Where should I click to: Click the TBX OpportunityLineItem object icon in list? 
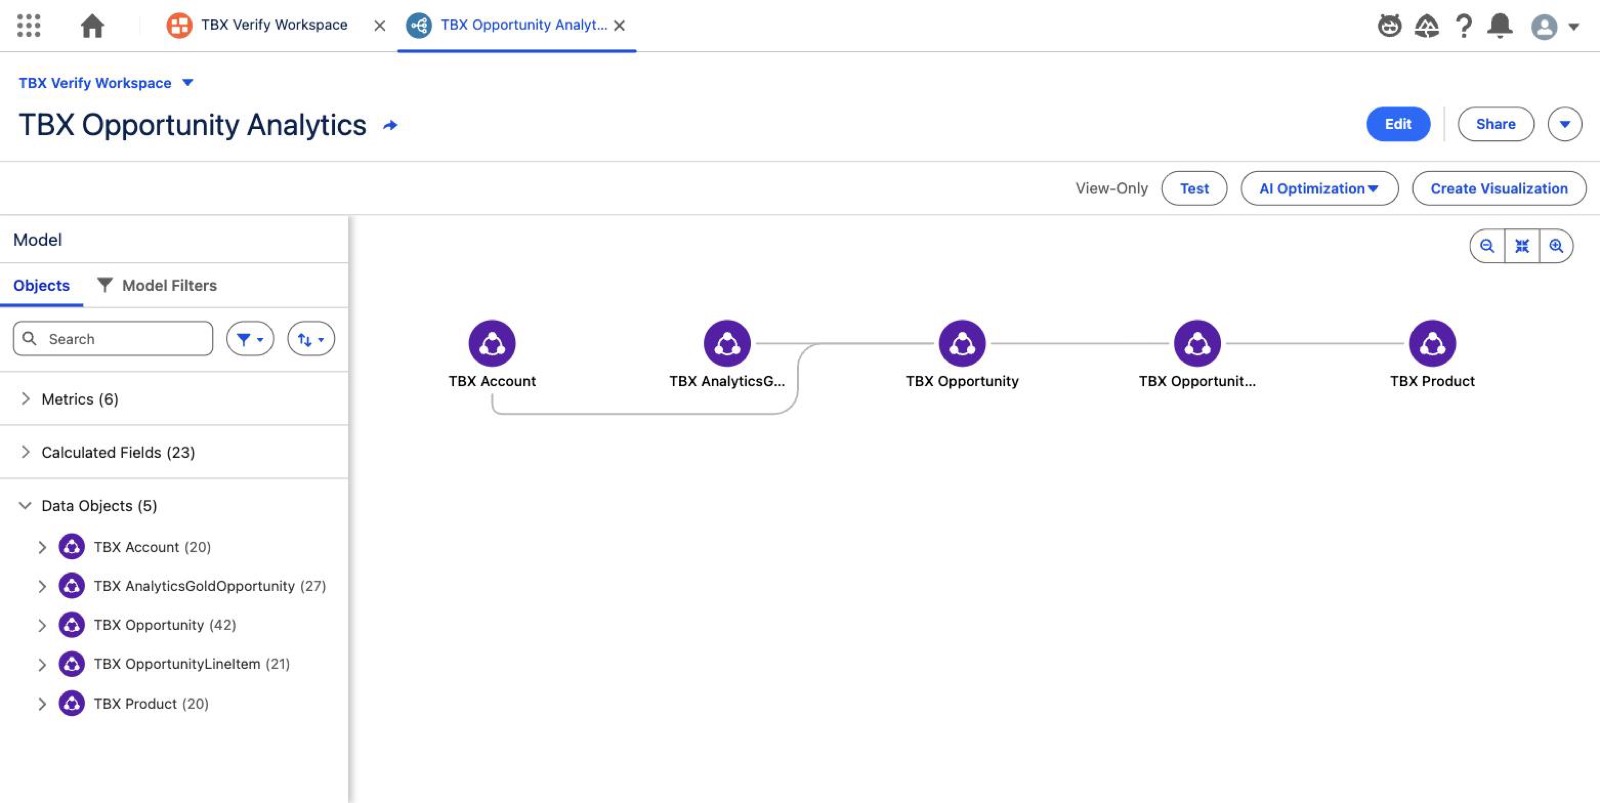(72, 664)
